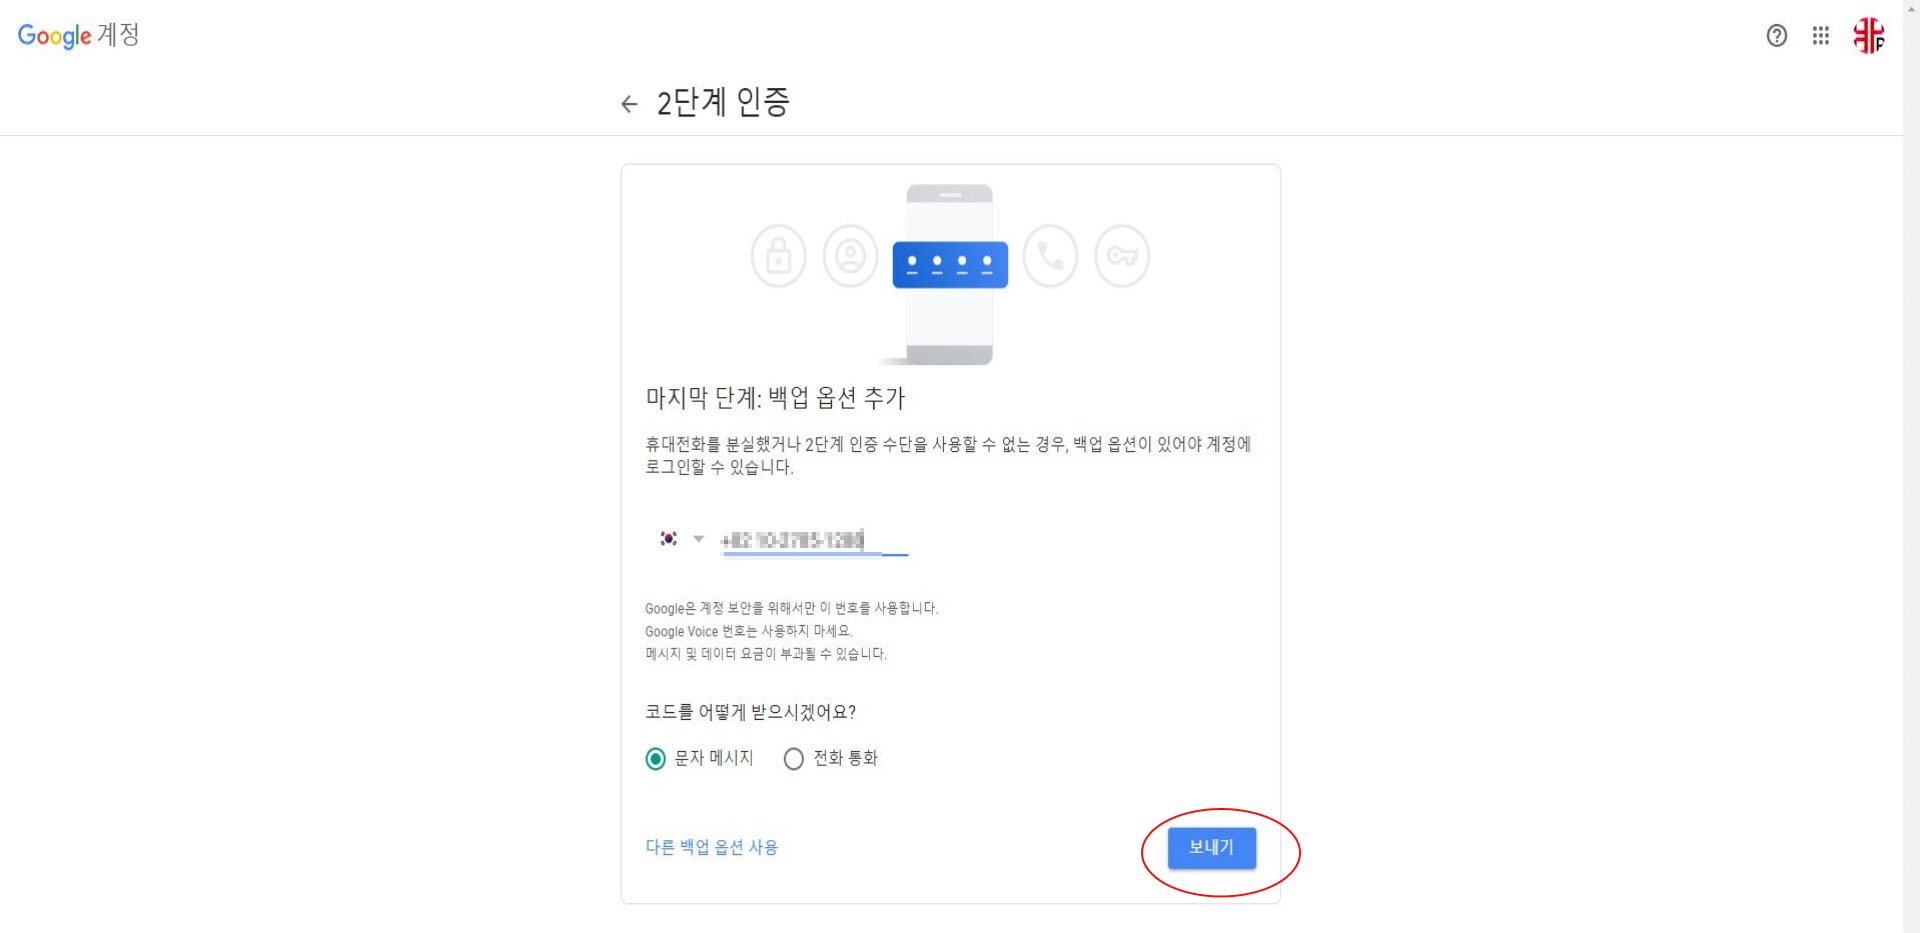Click the 문자 메시지 label text

coord(714,758)
